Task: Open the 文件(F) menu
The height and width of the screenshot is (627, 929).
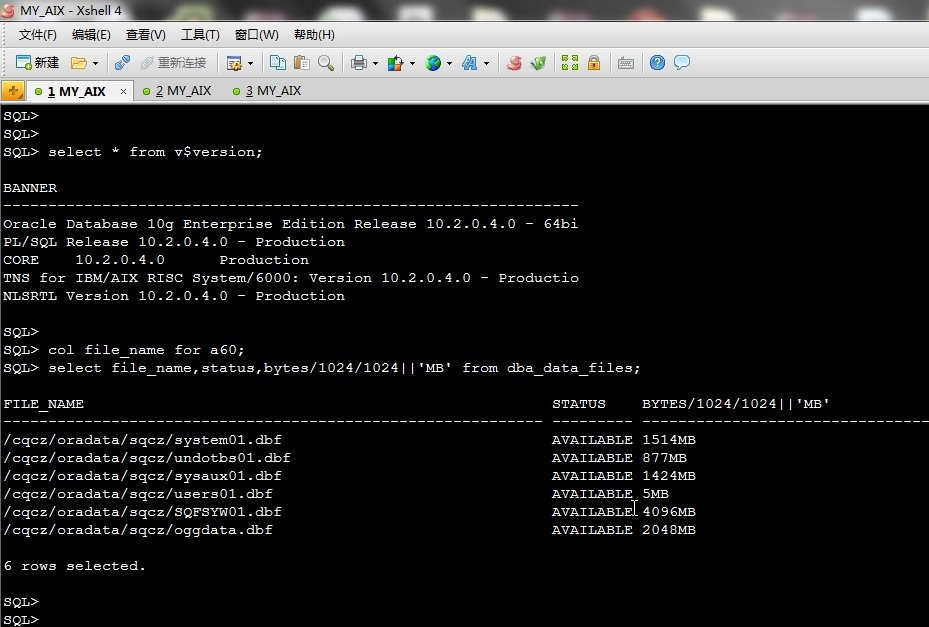Action: [x=38, y=35]
